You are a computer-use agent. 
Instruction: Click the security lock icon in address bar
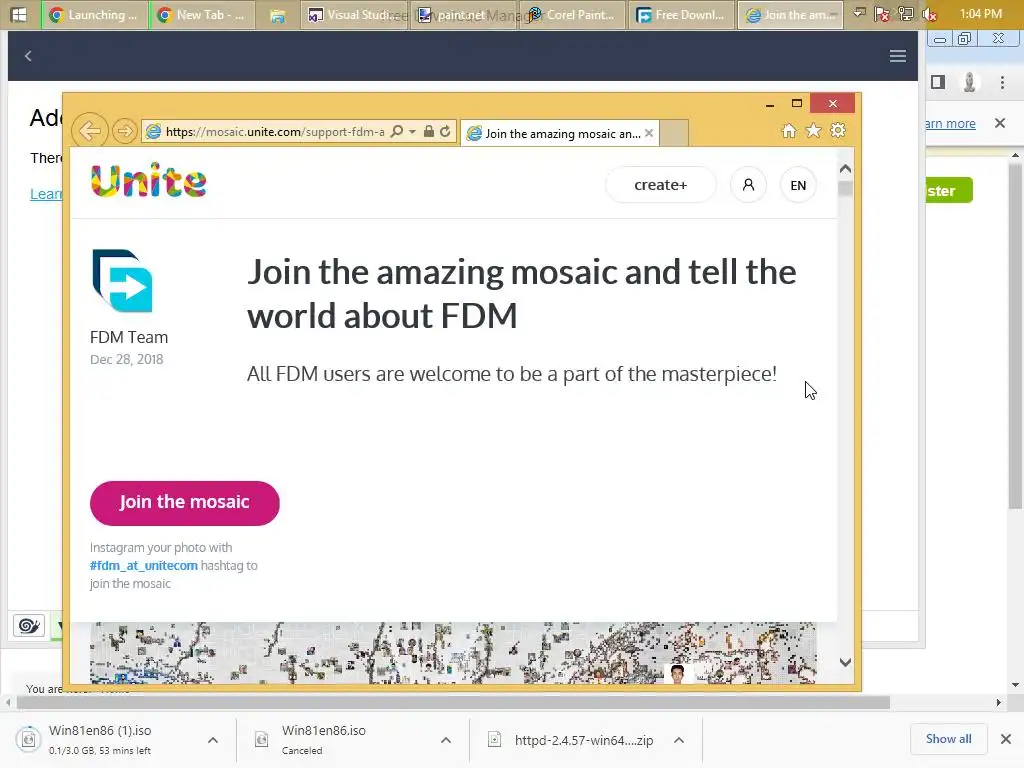[x=428, y=131]
